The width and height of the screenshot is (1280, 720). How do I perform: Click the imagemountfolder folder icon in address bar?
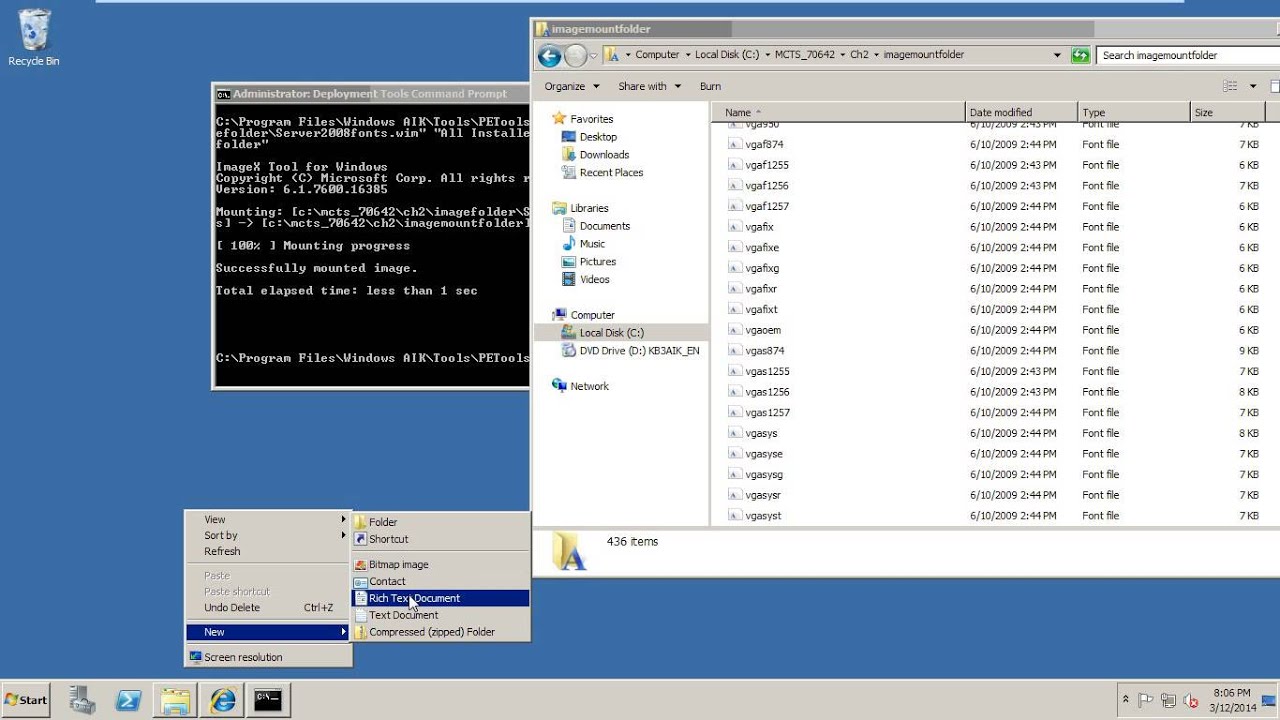[611, 55]
